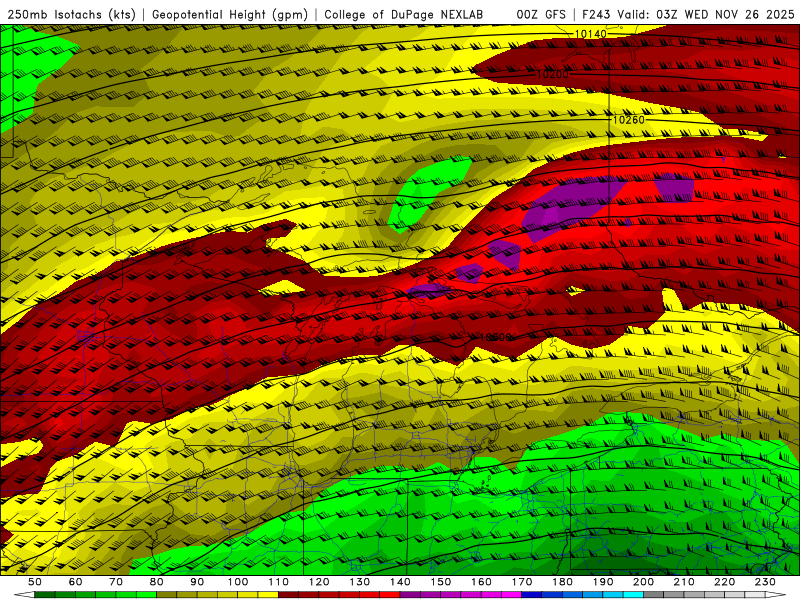800x600 pixels.
Task: Click the cyan swatch just before 200
Action: [x=634, y=595]
